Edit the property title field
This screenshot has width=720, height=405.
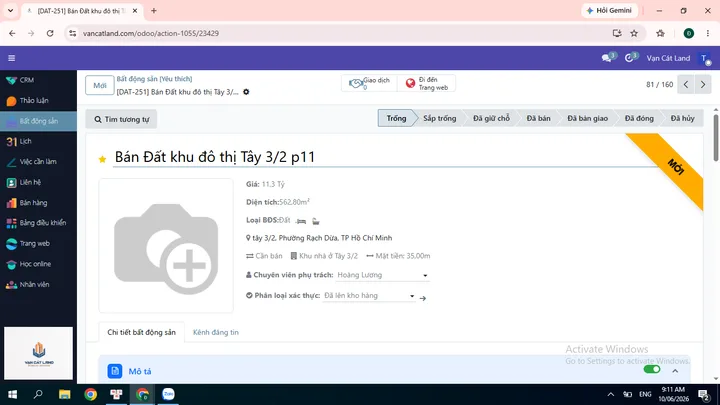point(386,157)
